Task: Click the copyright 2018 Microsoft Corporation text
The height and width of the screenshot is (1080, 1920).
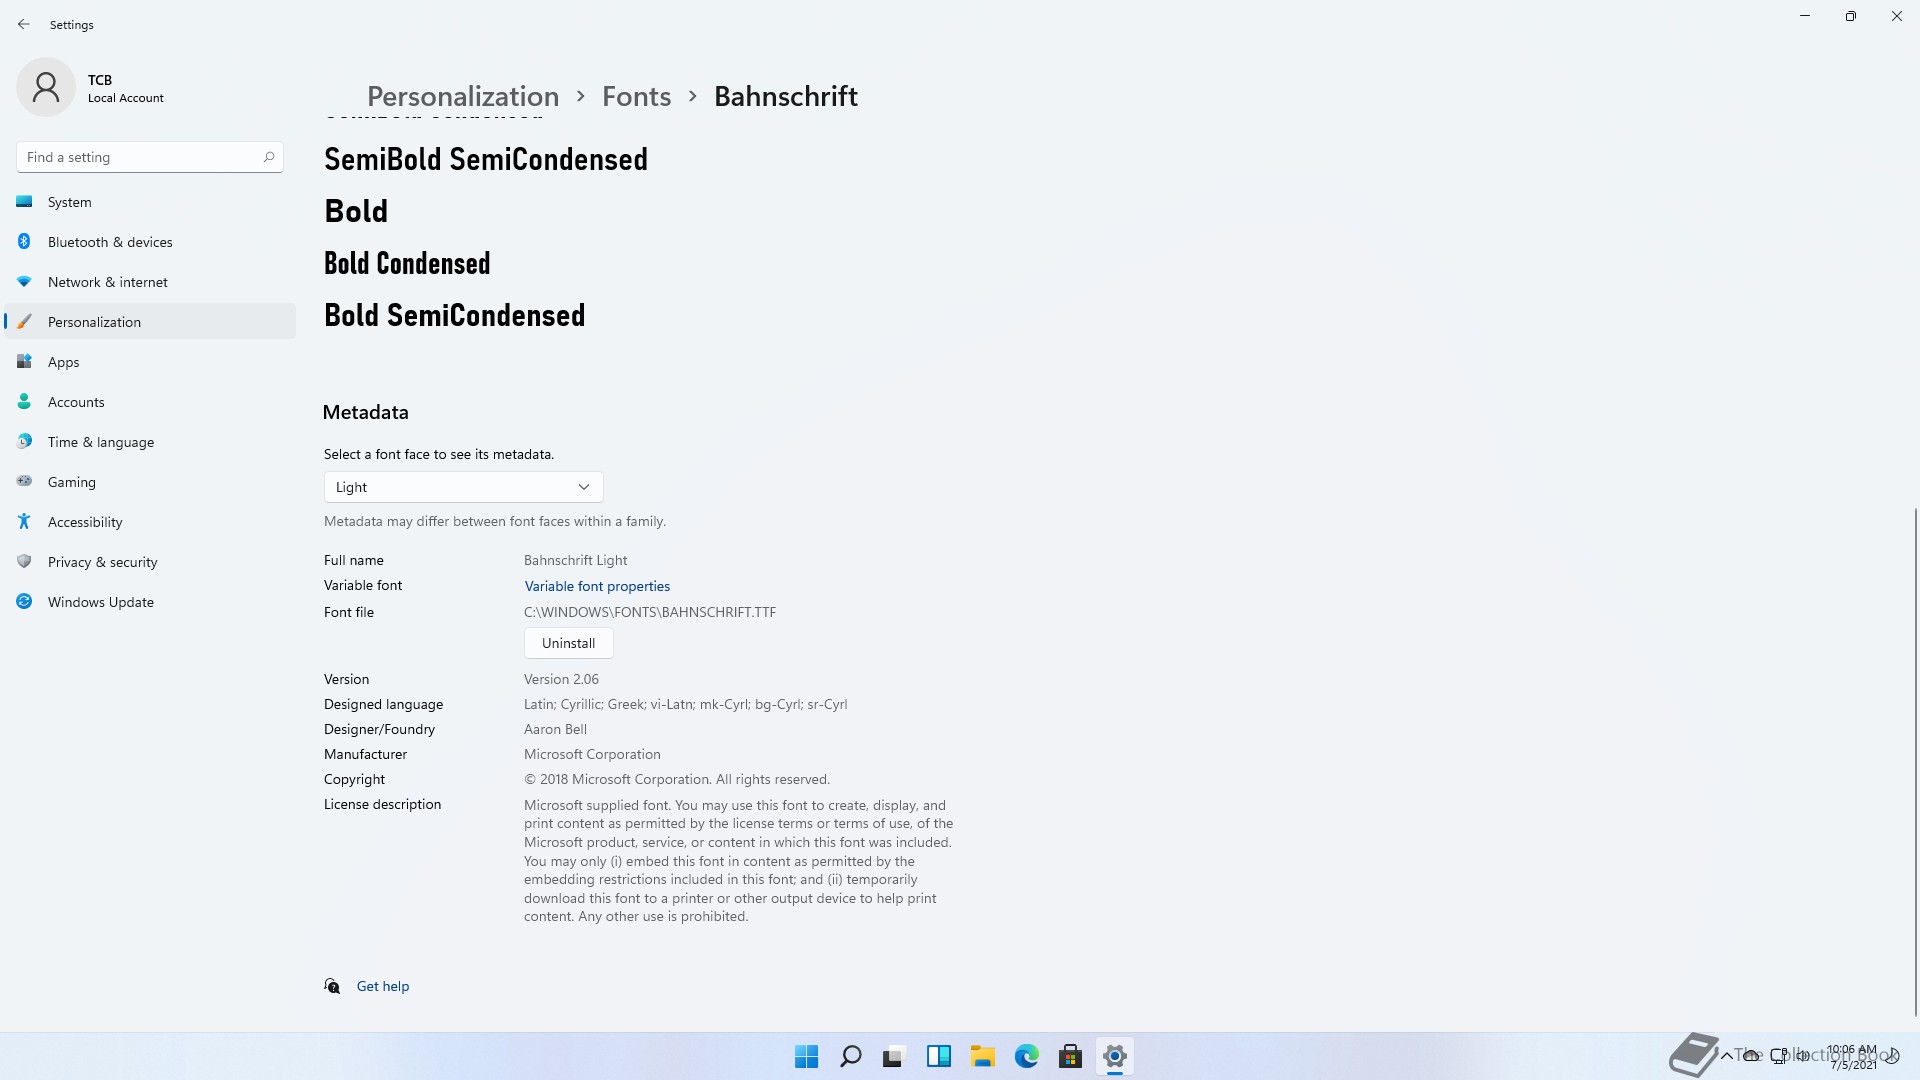Action: [x=677, y=779]
